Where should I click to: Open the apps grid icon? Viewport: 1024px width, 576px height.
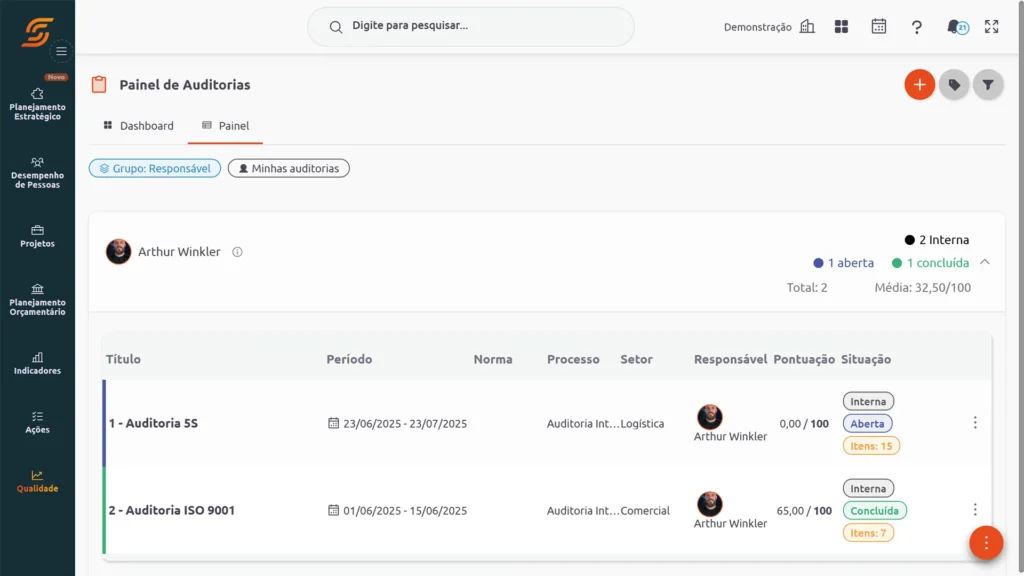point(841,26)
